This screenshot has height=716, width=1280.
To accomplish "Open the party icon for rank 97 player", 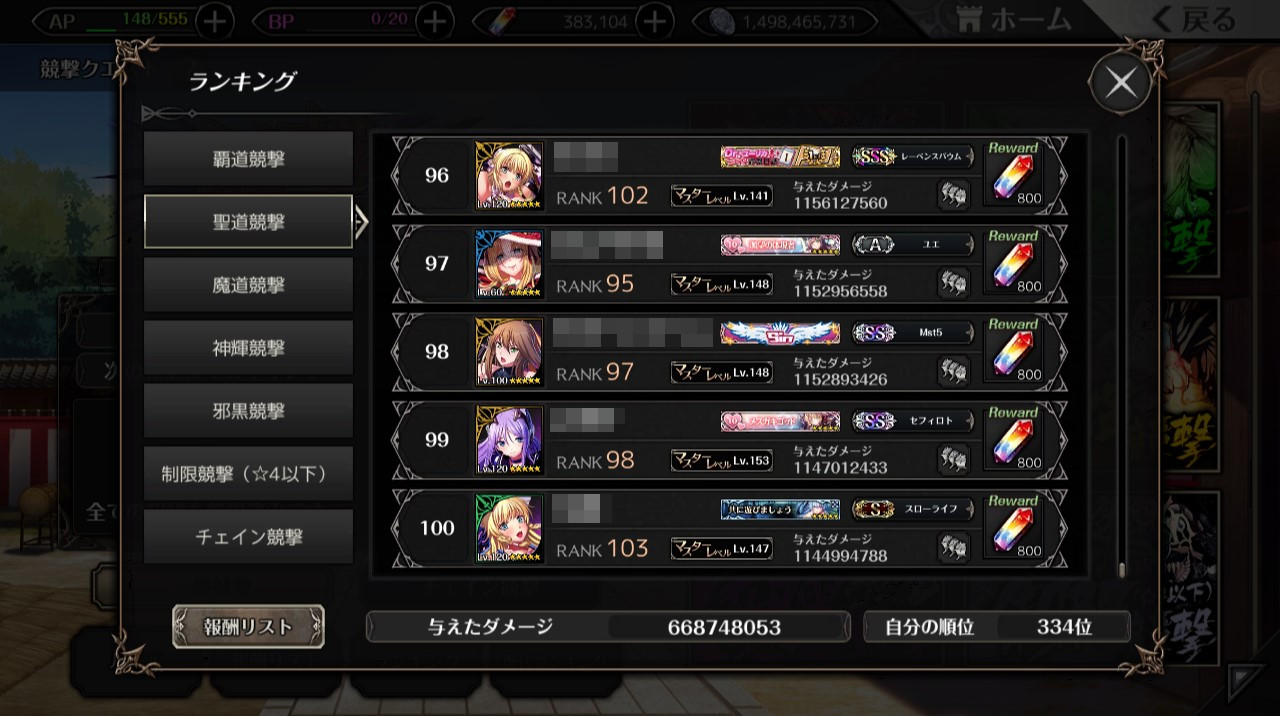I will pos(954,283).
